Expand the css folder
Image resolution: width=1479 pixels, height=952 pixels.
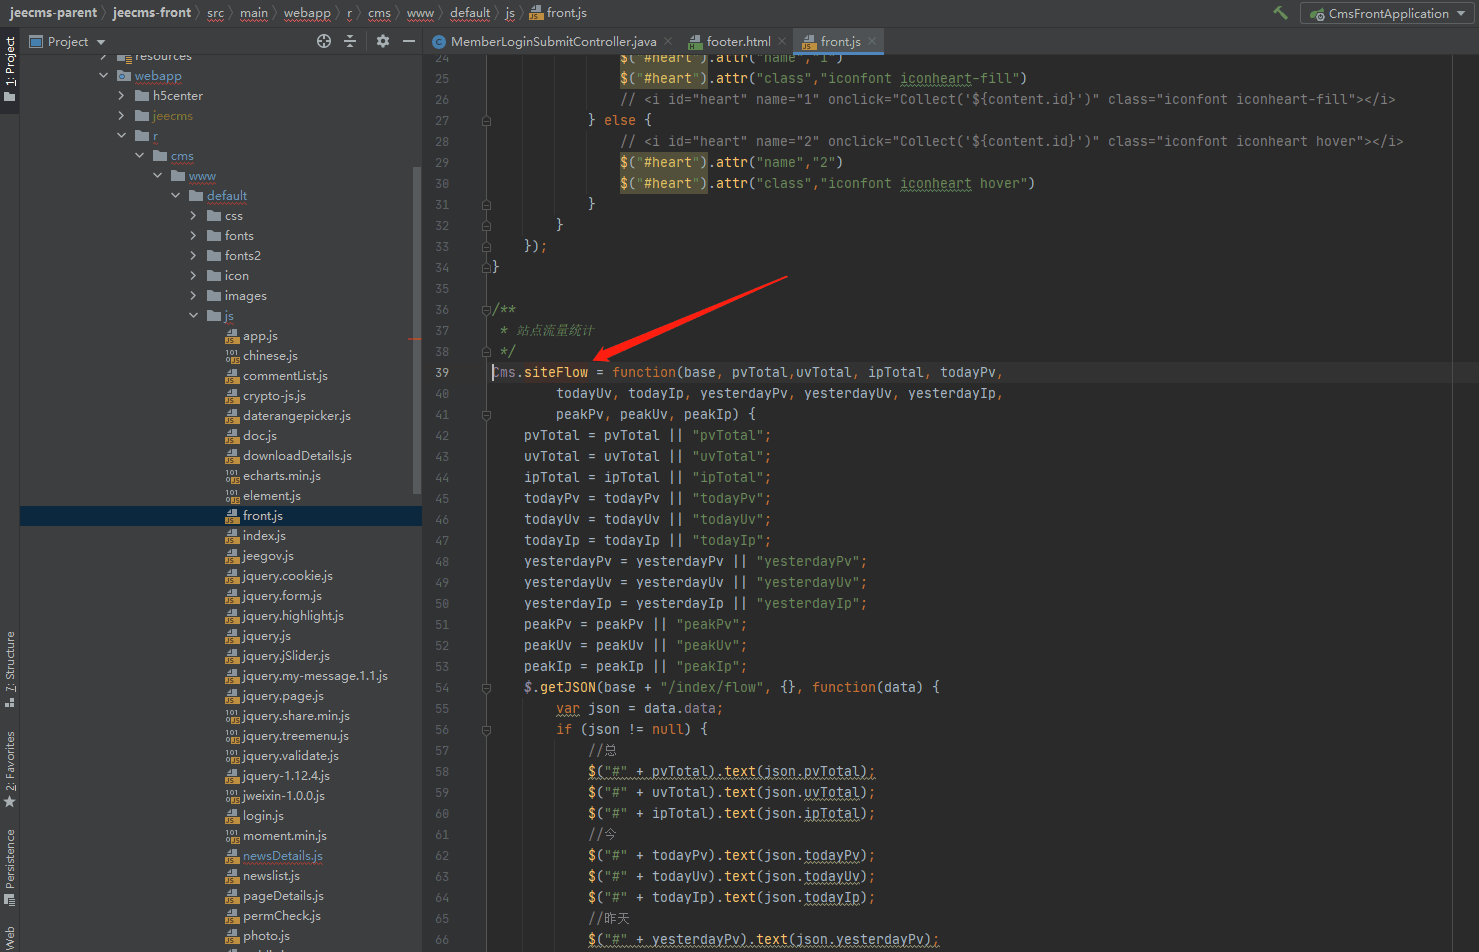[193, 216]
